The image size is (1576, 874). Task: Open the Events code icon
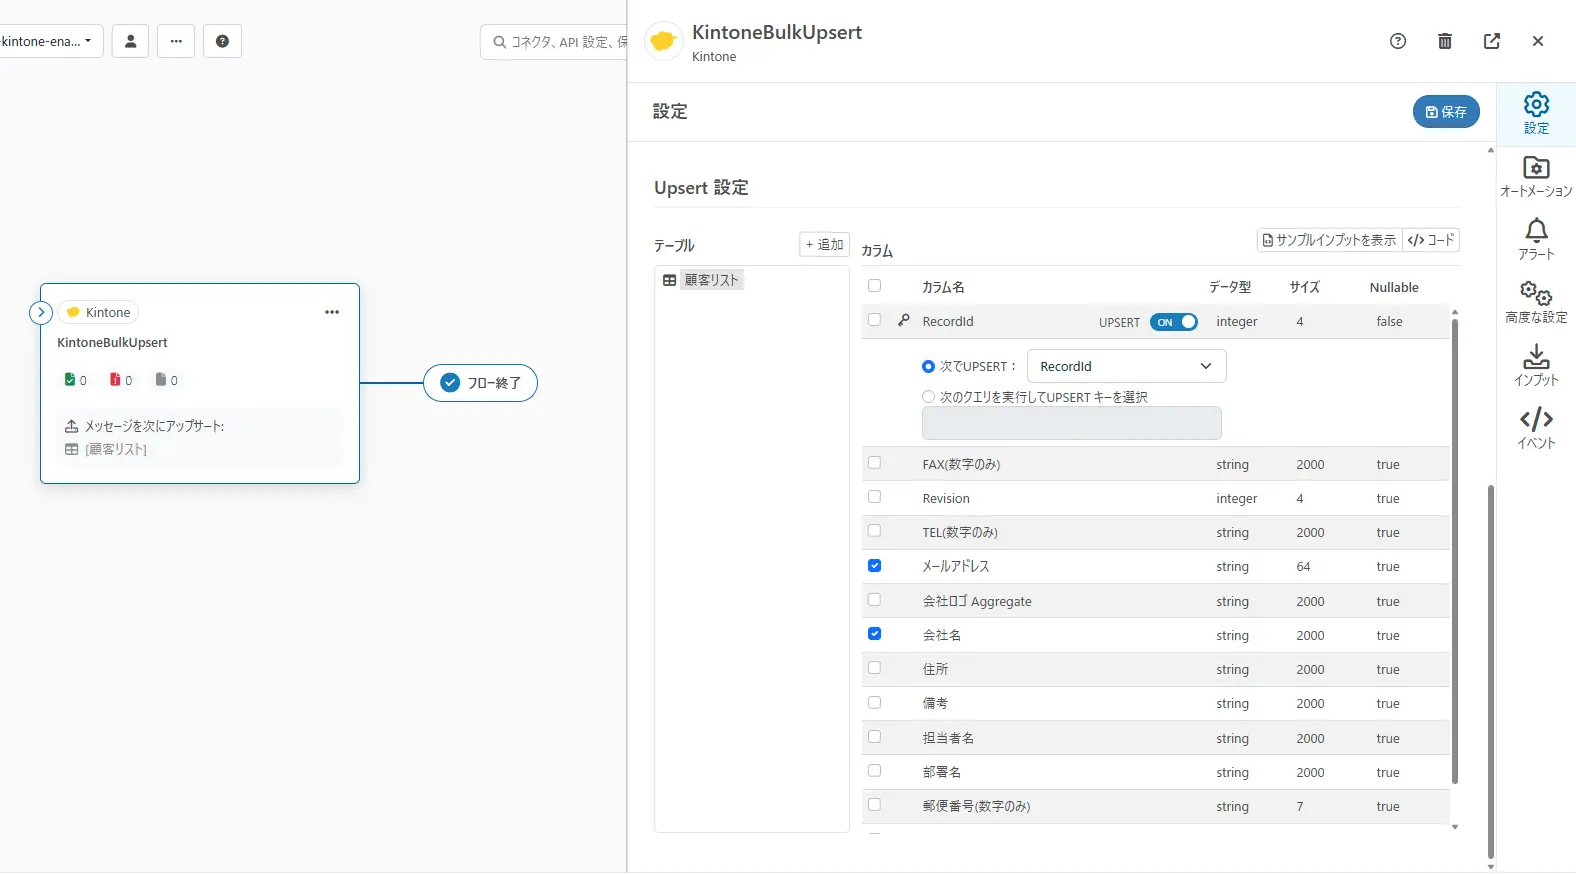(1536, 428)
